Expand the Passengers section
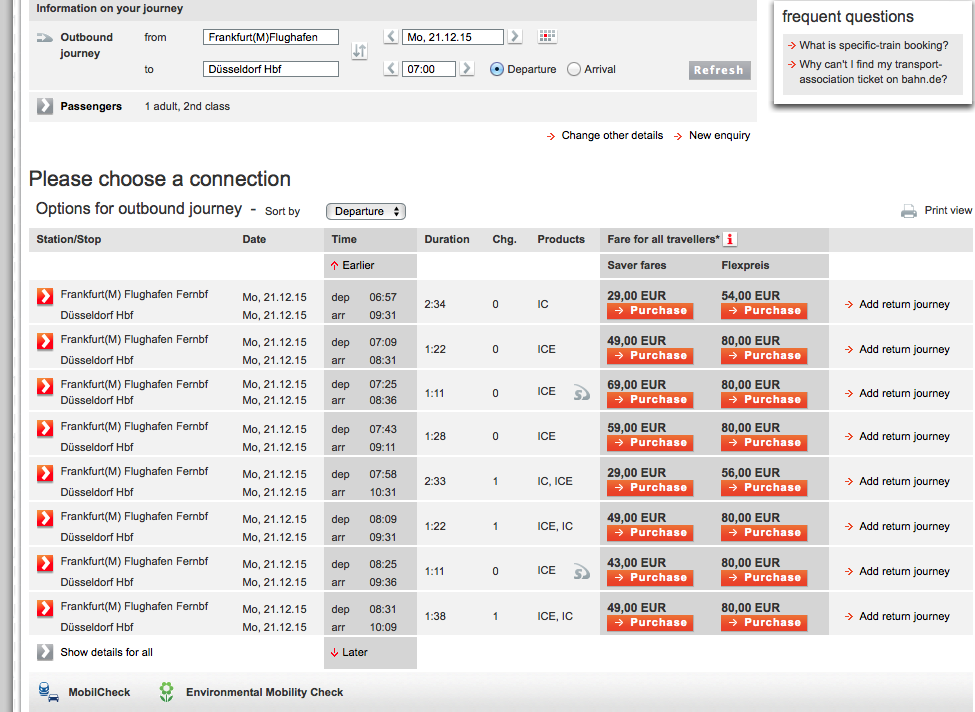 [x=45, y=106]
